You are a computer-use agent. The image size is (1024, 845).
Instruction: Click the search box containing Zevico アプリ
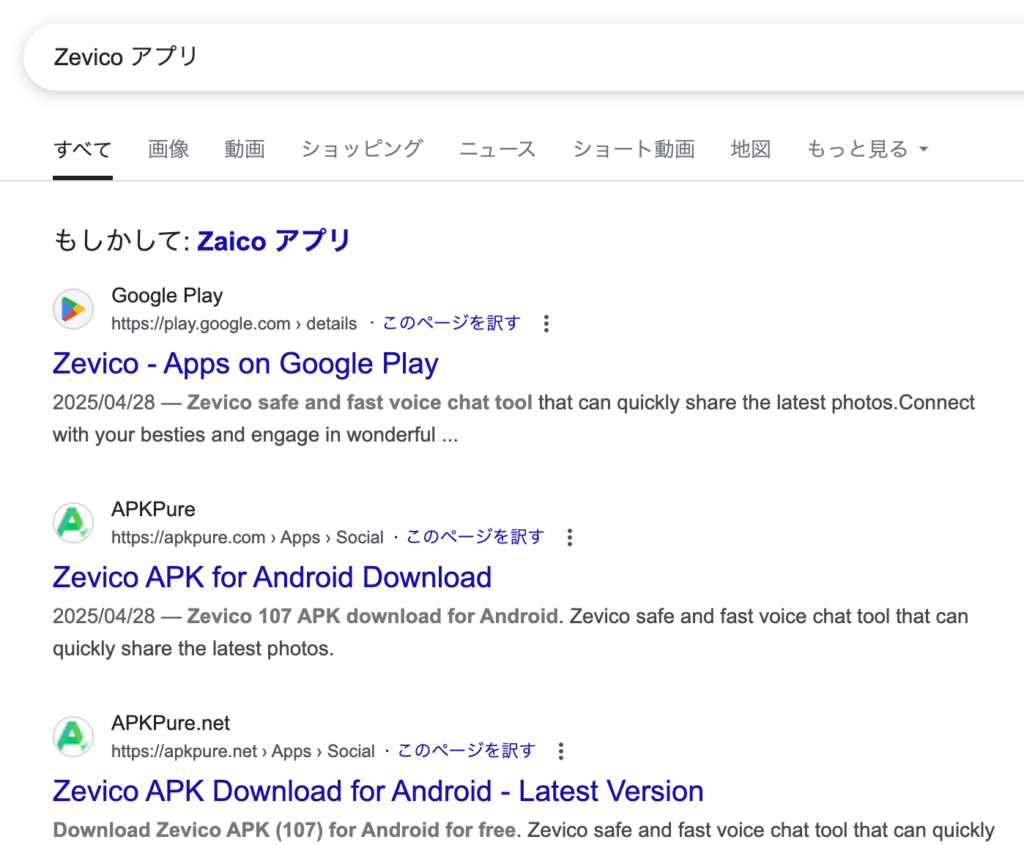click(x=524, y=57)
